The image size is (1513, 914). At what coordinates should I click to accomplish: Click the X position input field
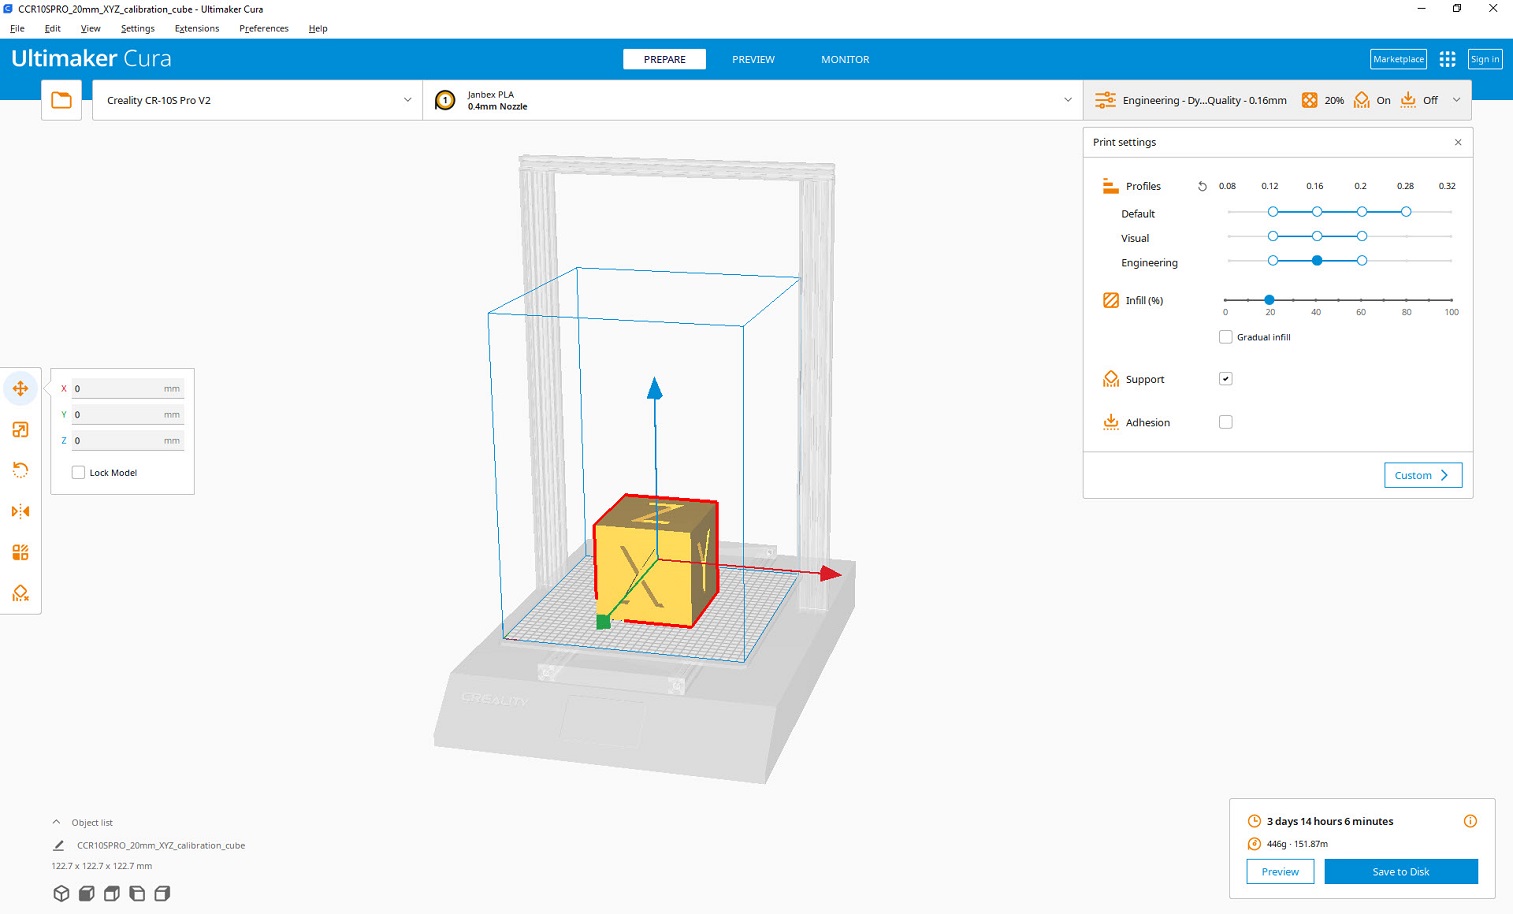pyautogui.click(x=127, y=388)
